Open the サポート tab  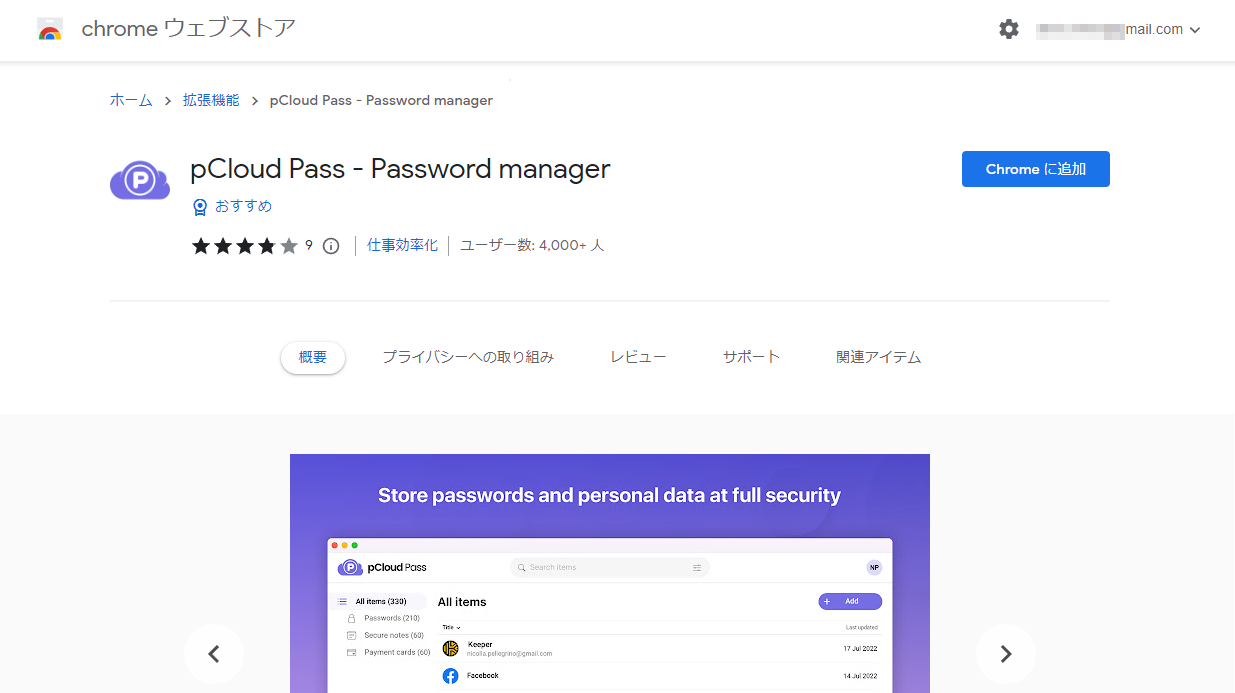[x=751, y=357]
